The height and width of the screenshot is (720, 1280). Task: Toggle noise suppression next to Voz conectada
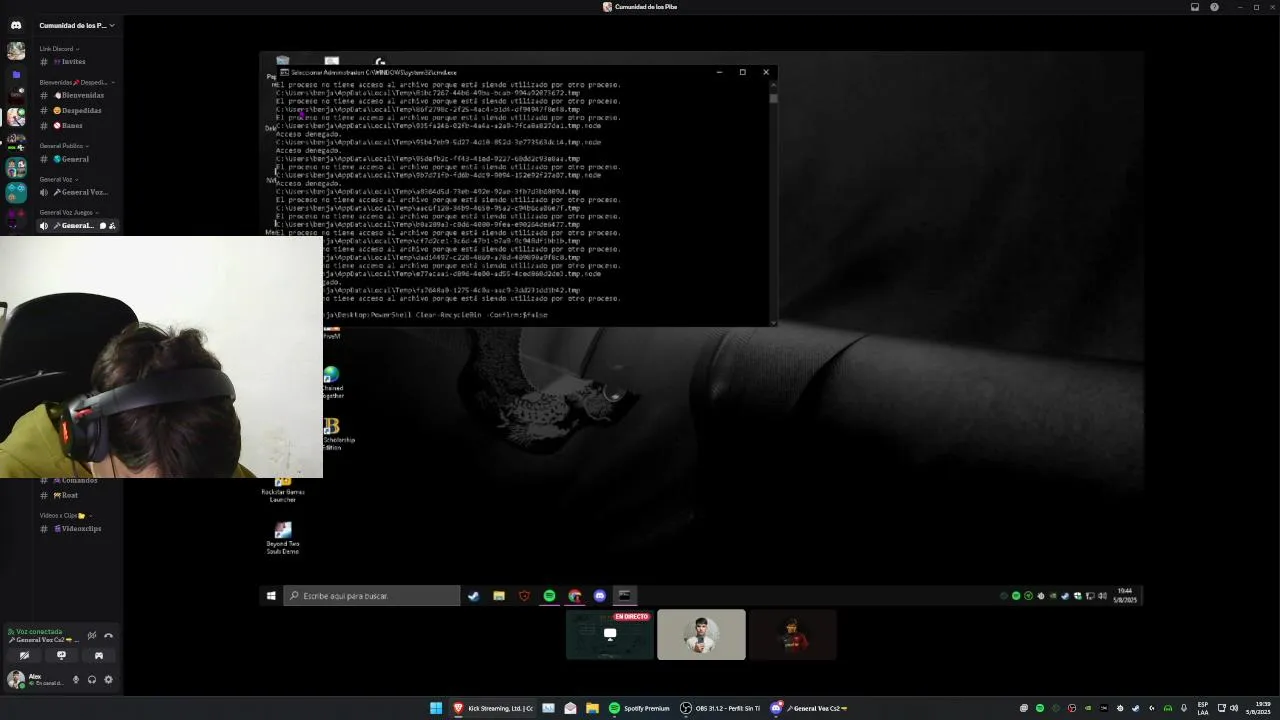click(x=91, y=635)
